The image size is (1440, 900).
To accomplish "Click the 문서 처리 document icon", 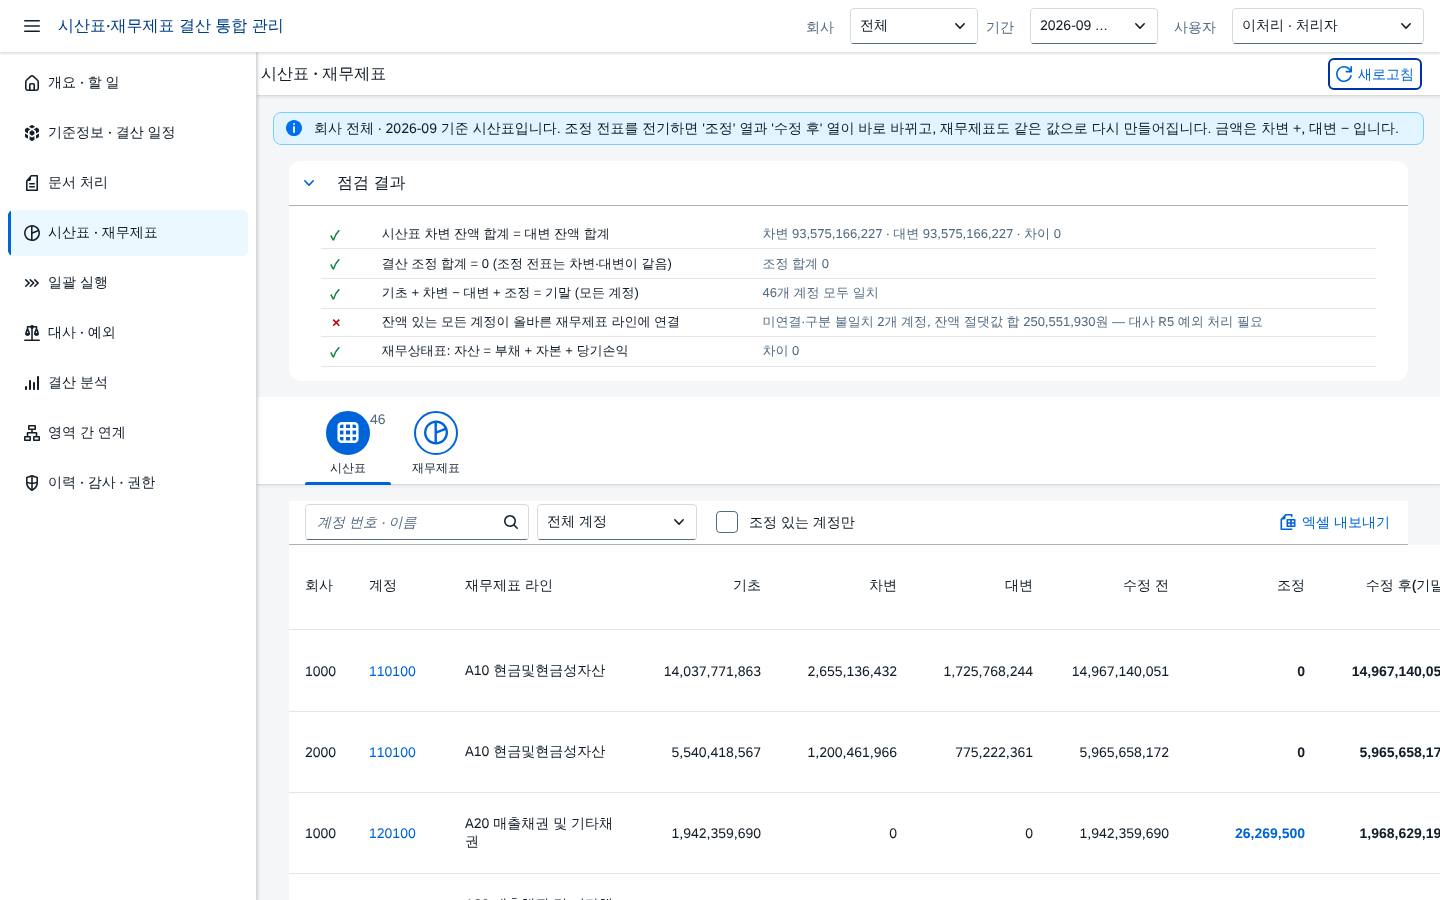I will point(32,183).
